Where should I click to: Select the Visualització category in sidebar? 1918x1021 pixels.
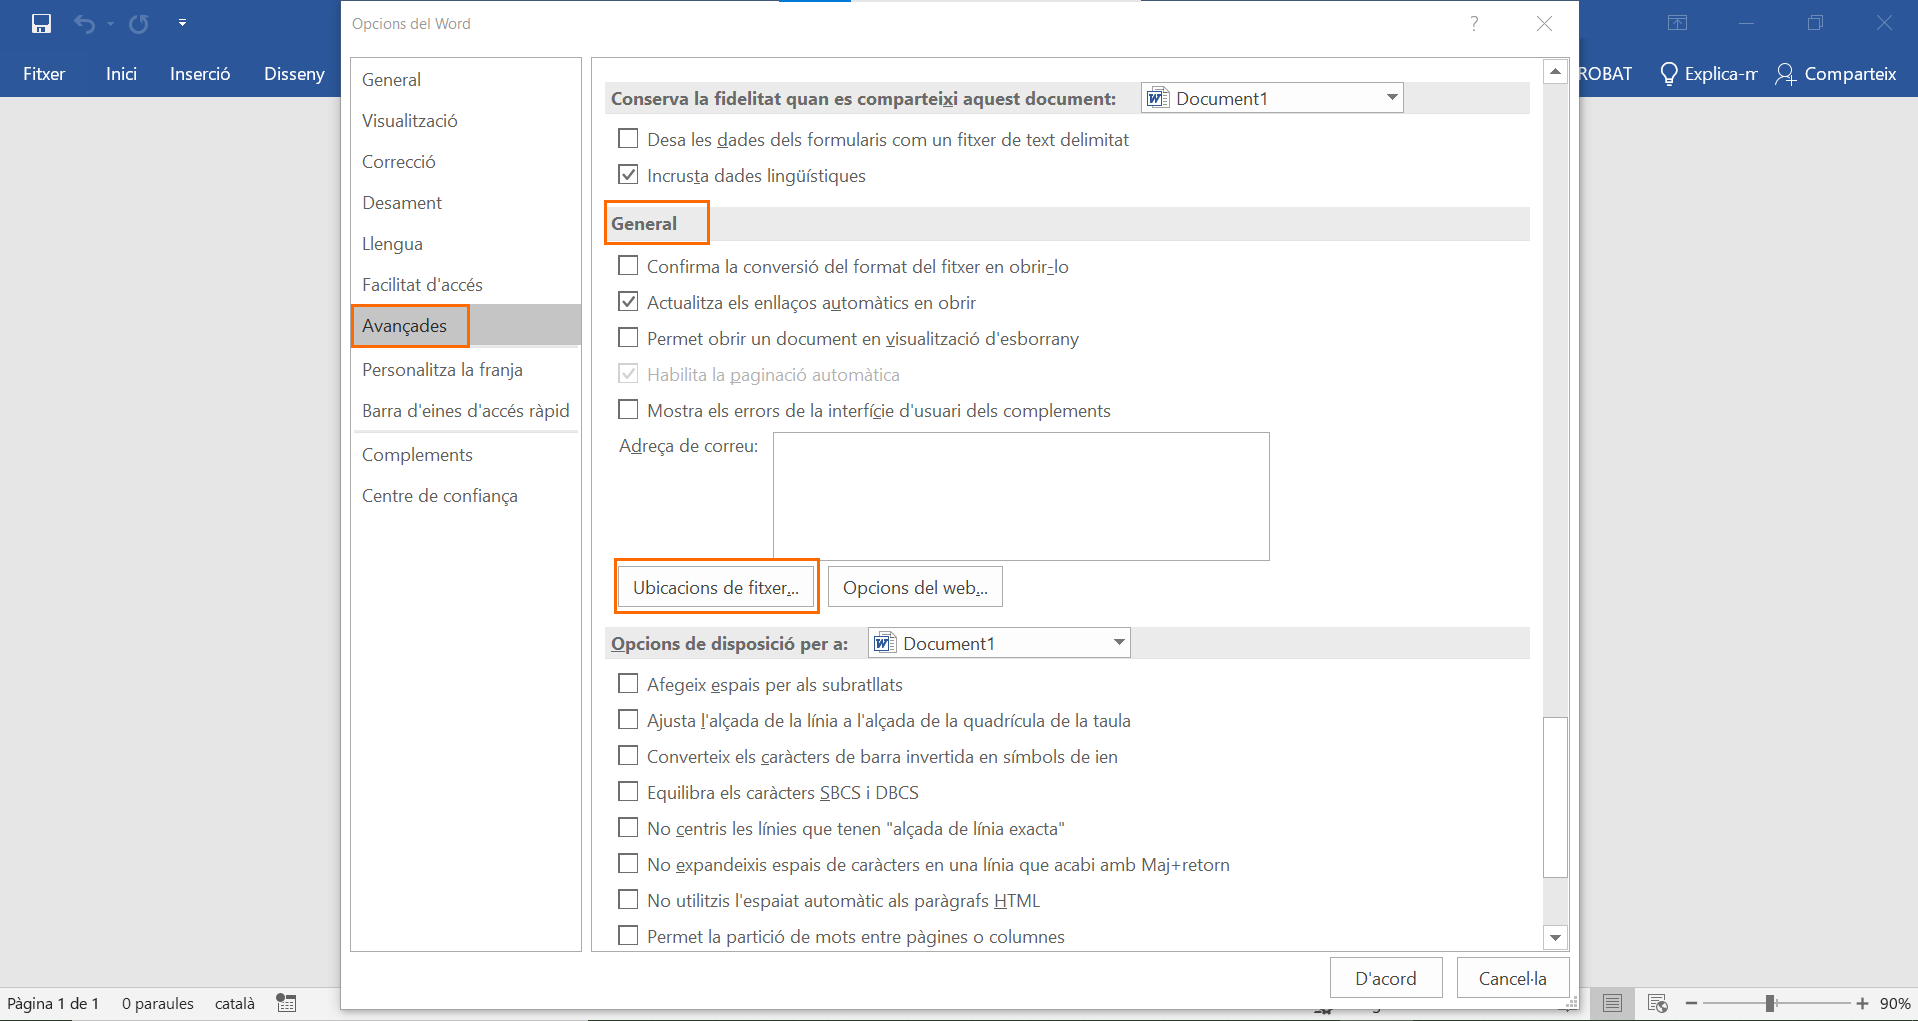click(410, 121)
